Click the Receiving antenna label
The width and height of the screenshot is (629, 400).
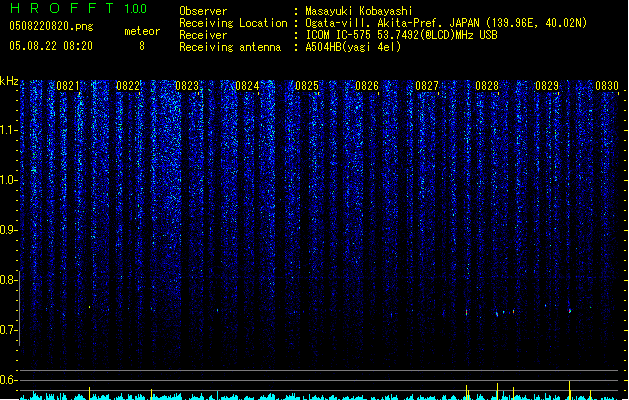(x=230, y=47)
